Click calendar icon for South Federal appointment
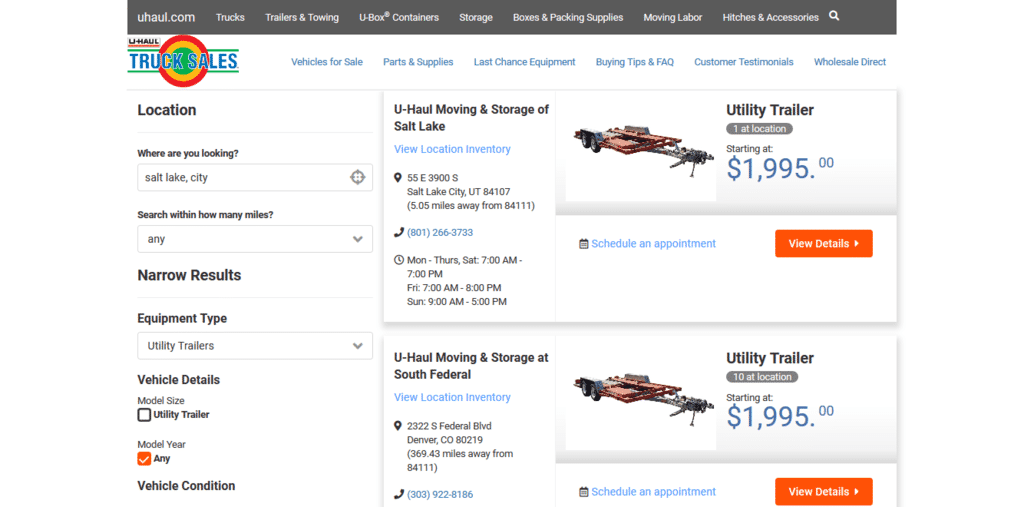This screenshot has height=507, width=1024. point(584,492)
